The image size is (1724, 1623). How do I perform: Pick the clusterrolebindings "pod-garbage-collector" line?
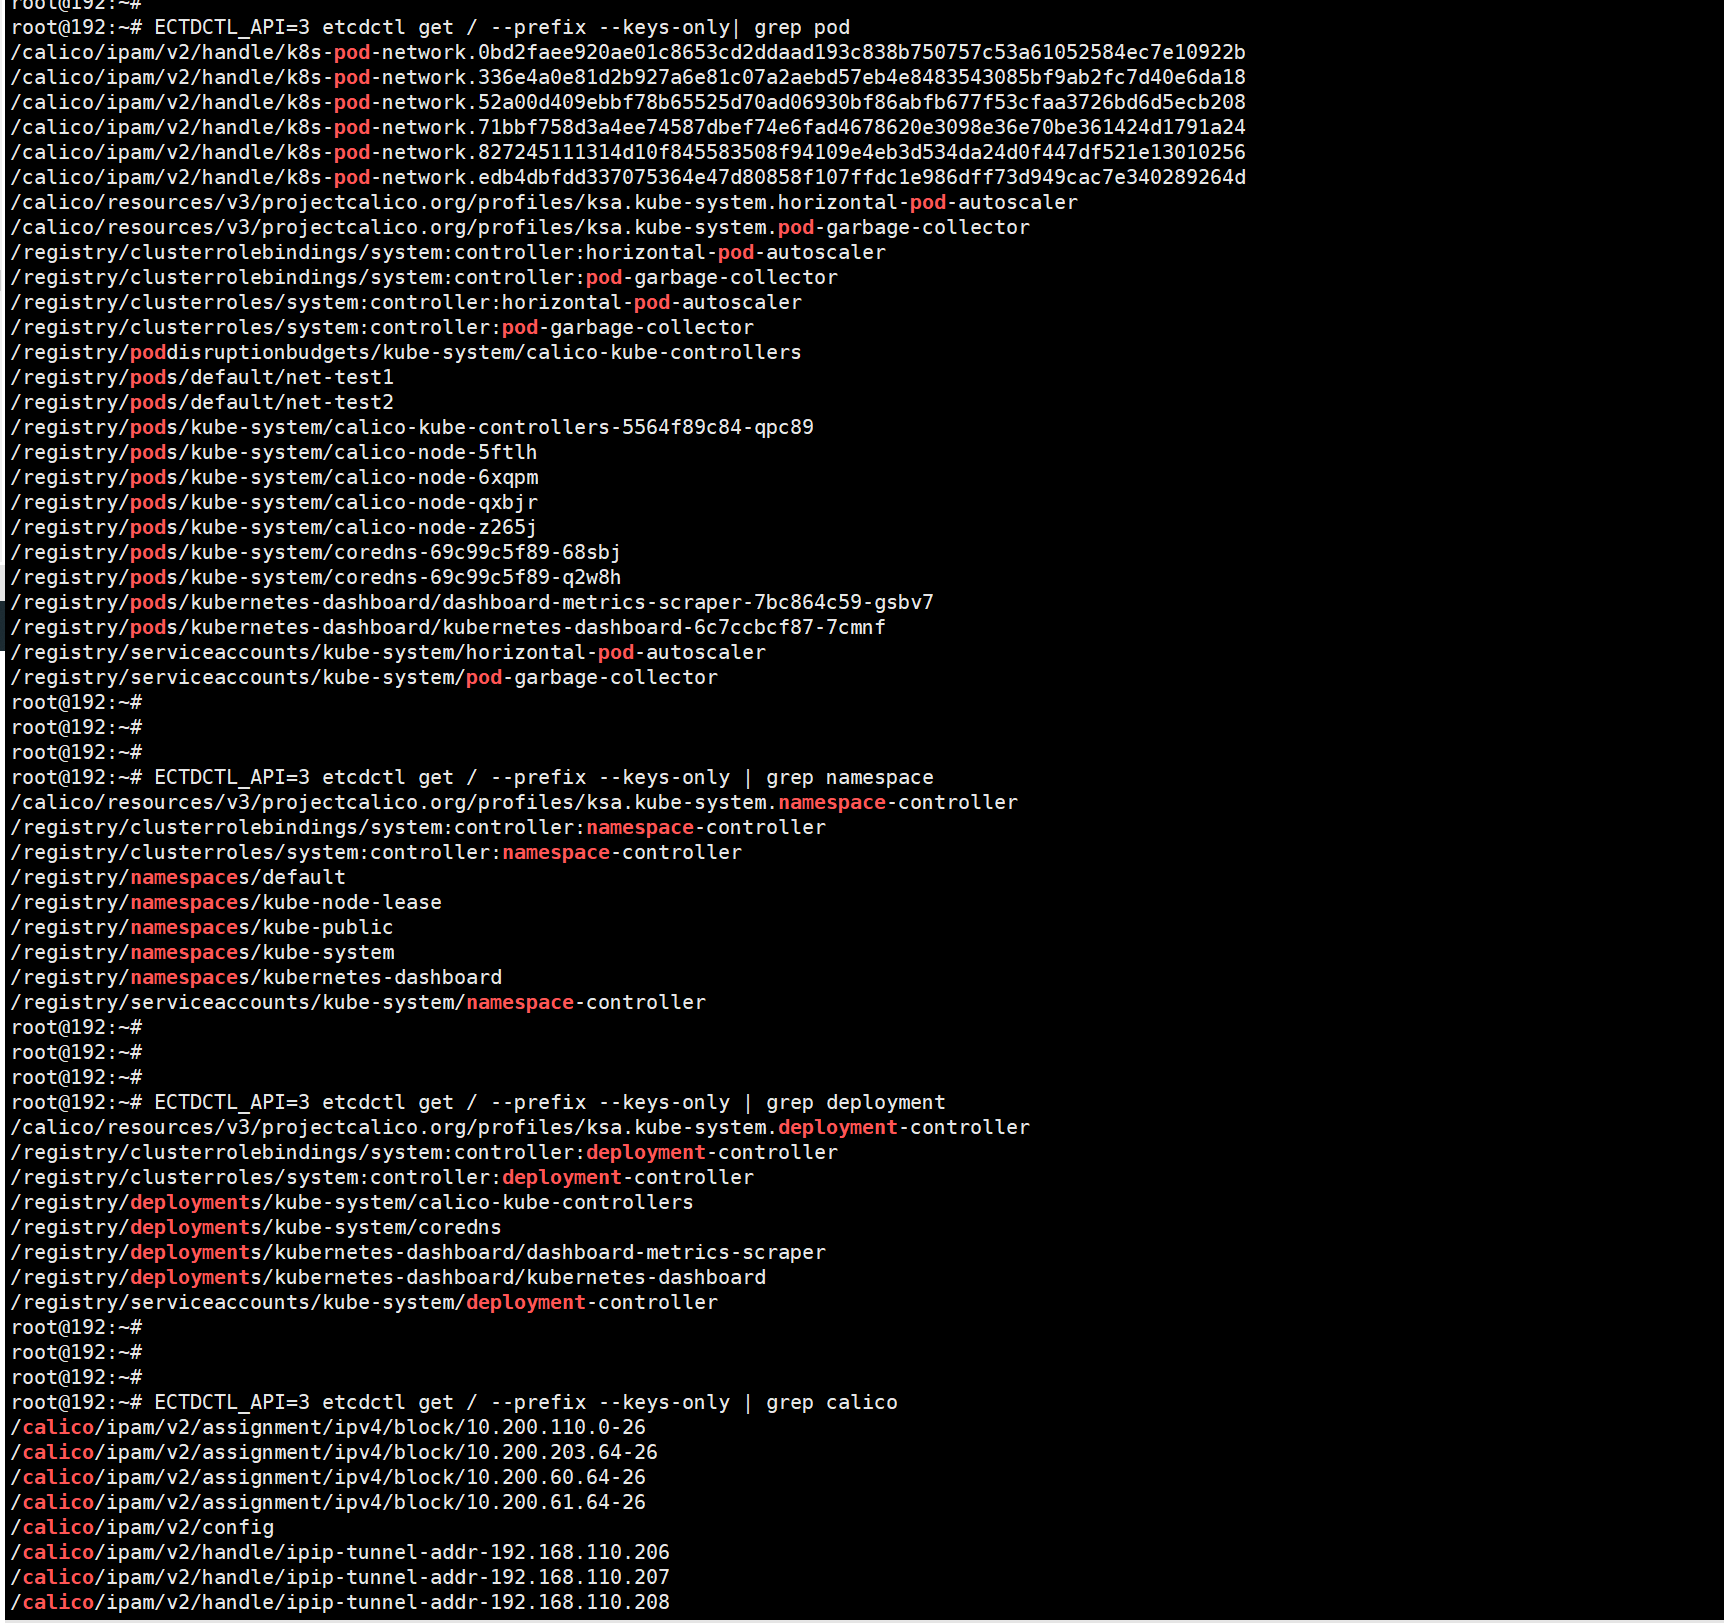(x=424, y=277)
